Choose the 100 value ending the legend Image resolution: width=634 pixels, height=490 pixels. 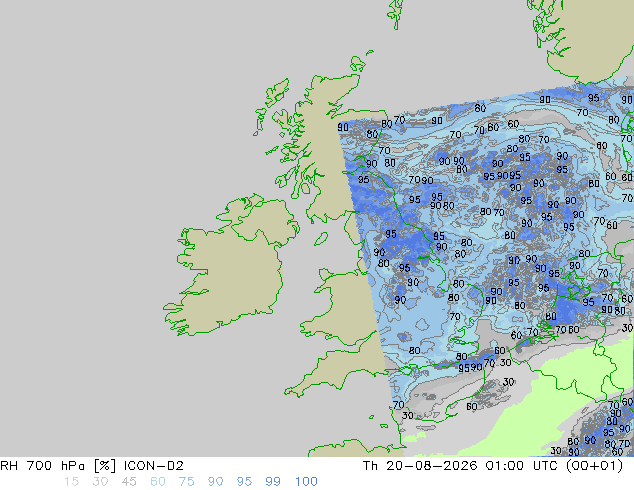click(306, 482)
